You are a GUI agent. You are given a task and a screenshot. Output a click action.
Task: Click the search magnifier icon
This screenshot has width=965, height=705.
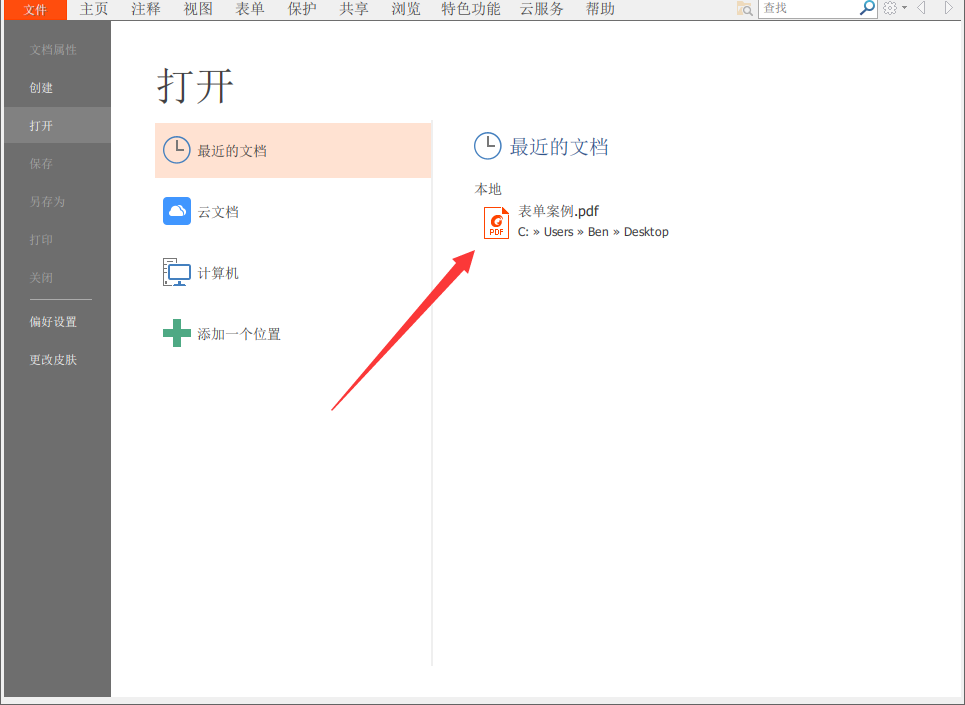866,8
